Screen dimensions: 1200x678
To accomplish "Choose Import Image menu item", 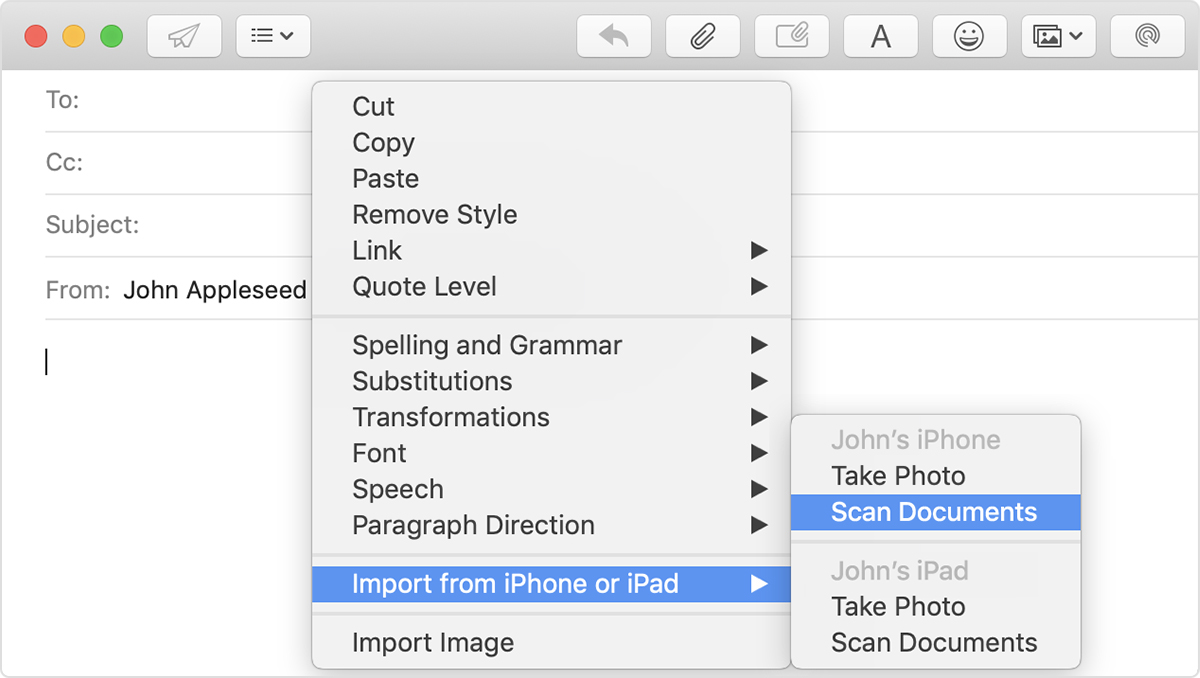I will 551,643.
